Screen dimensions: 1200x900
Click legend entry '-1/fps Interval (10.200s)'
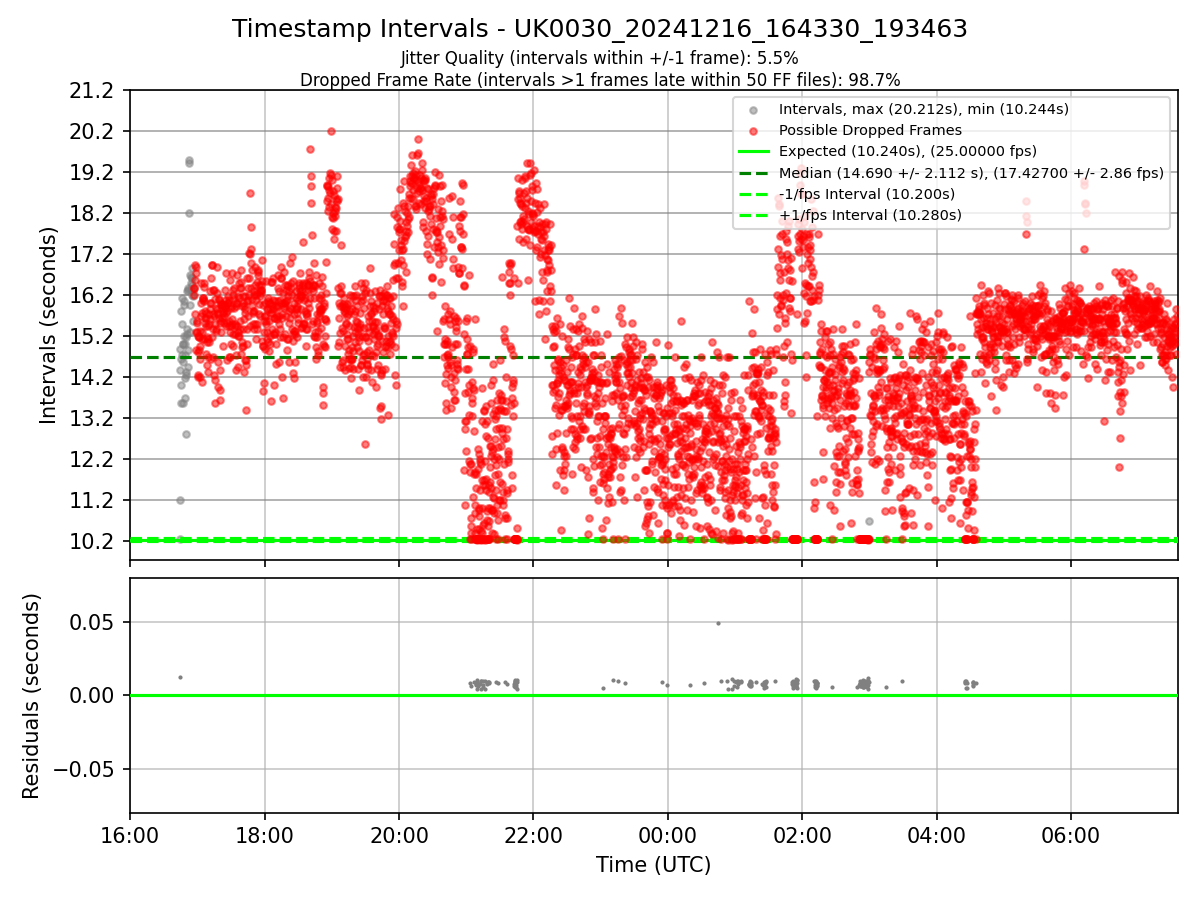click(867, 194)
